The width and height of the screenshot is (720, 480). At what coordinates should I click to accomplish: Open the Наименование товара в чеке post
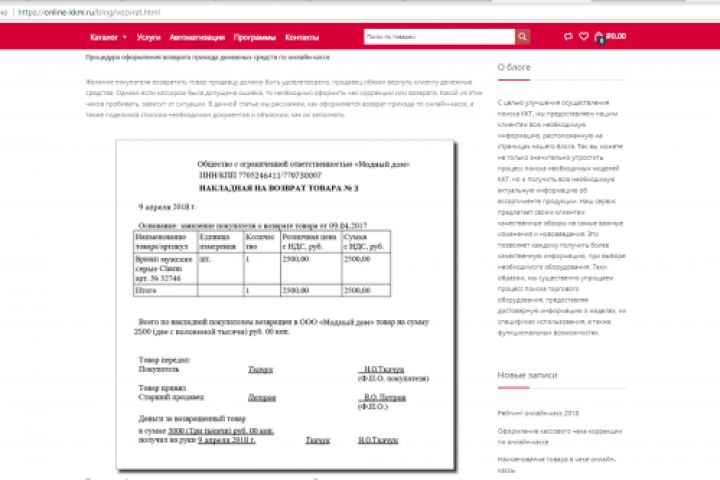point(557,464)
